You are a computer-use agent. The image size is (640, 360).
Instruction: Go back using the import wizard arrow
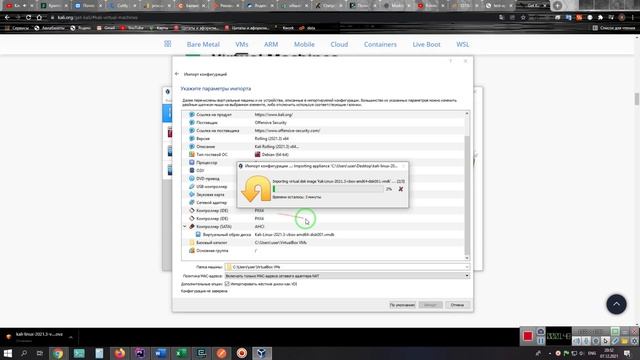[x=177, y=74]
